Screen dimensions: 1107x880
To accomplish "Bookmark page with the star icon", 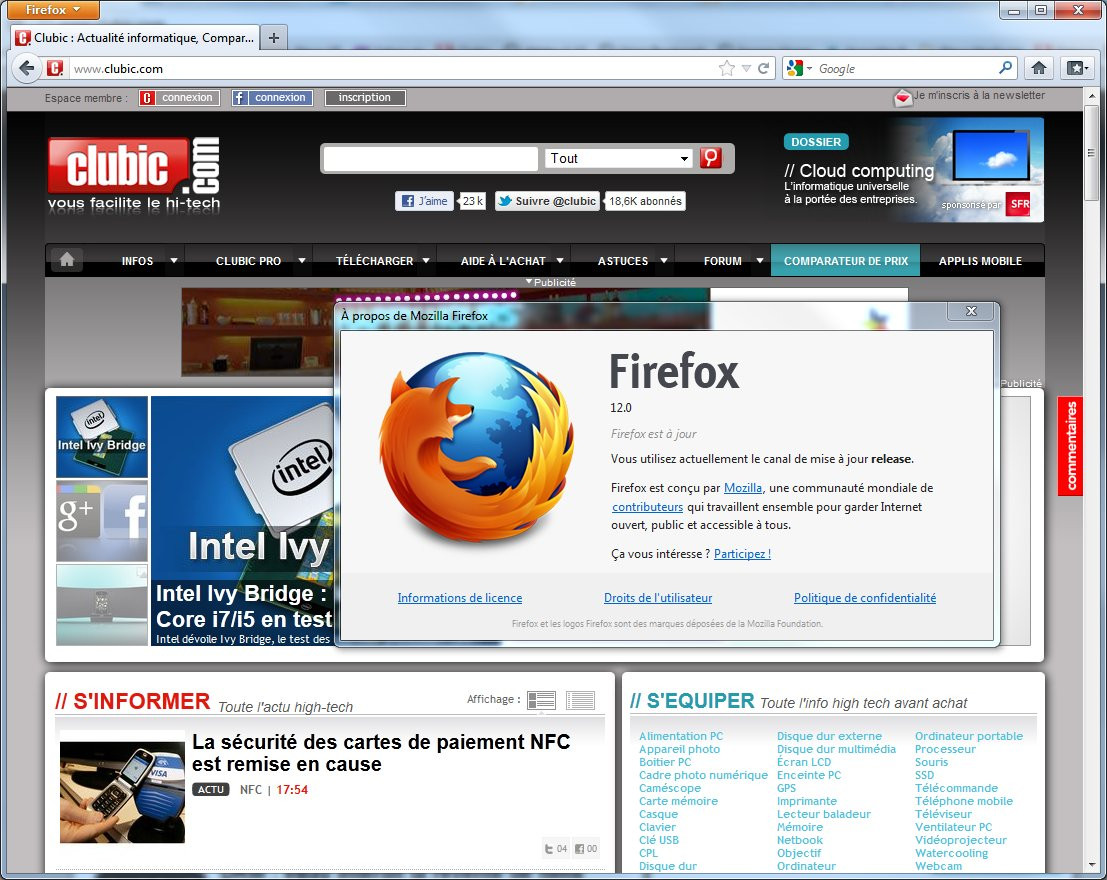I will [726, 69].
